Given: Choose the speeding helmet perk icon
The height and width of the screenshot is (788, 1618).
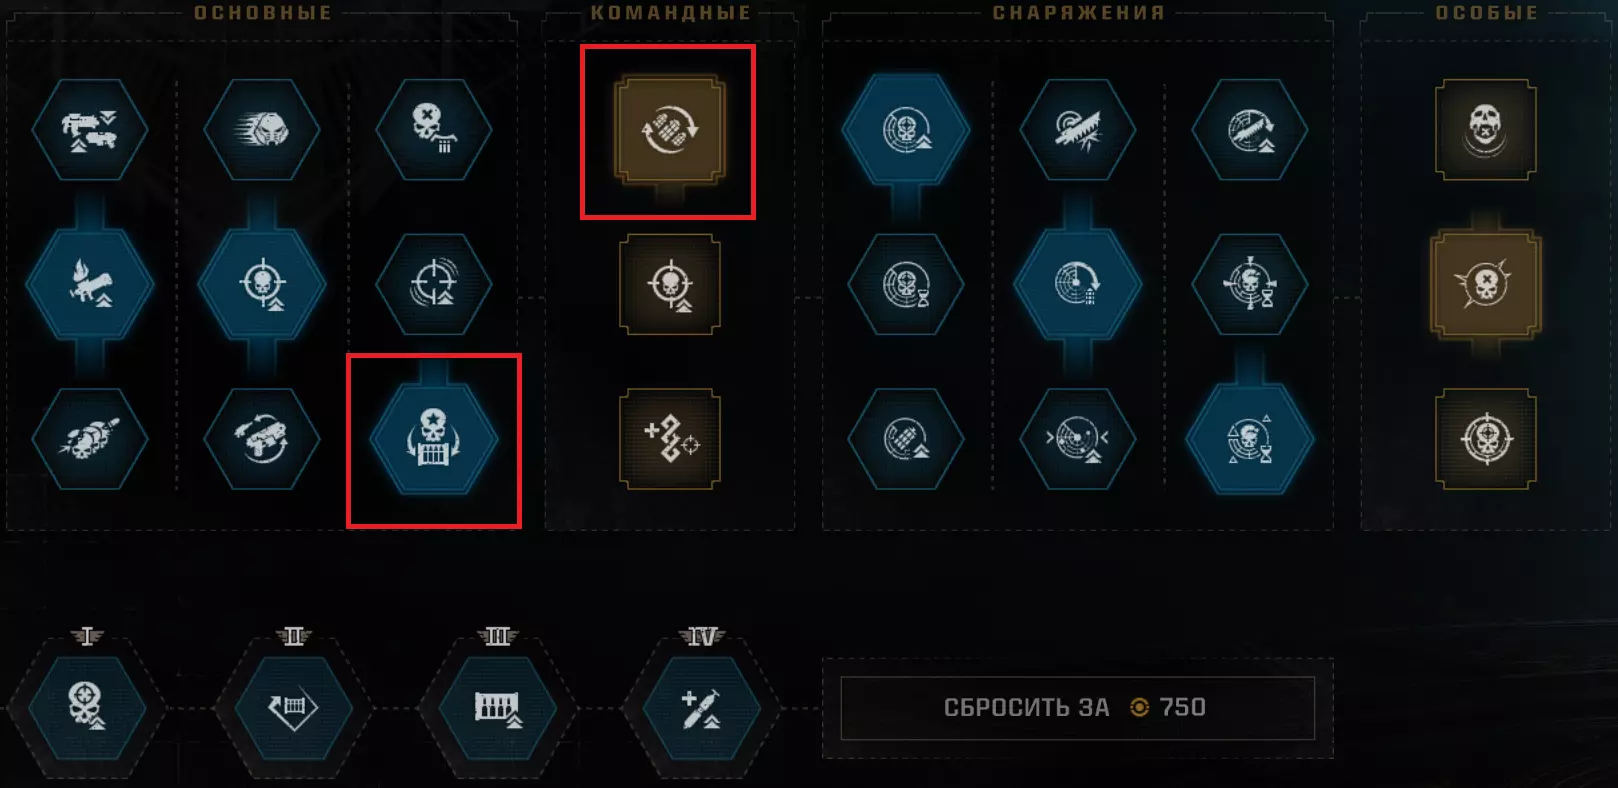Looking at the screenshot, I should coord(262,130).
